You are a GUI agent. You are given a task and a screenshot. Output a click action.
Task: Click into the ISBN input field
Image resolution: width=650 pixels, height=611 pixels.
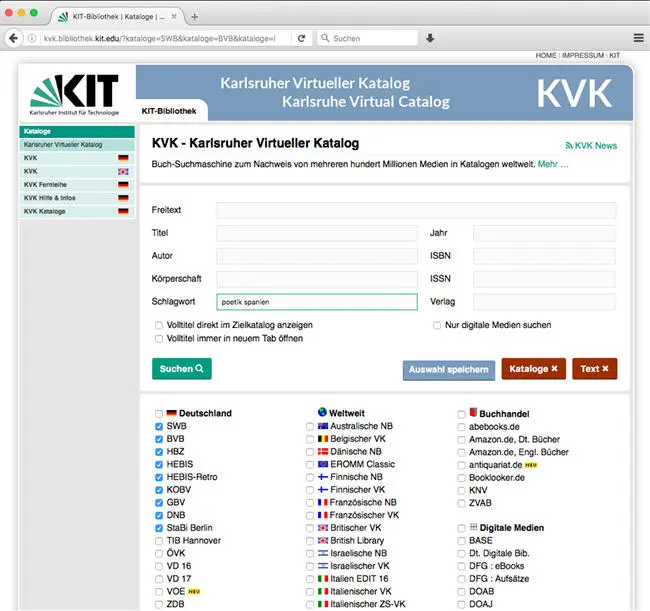544,256
